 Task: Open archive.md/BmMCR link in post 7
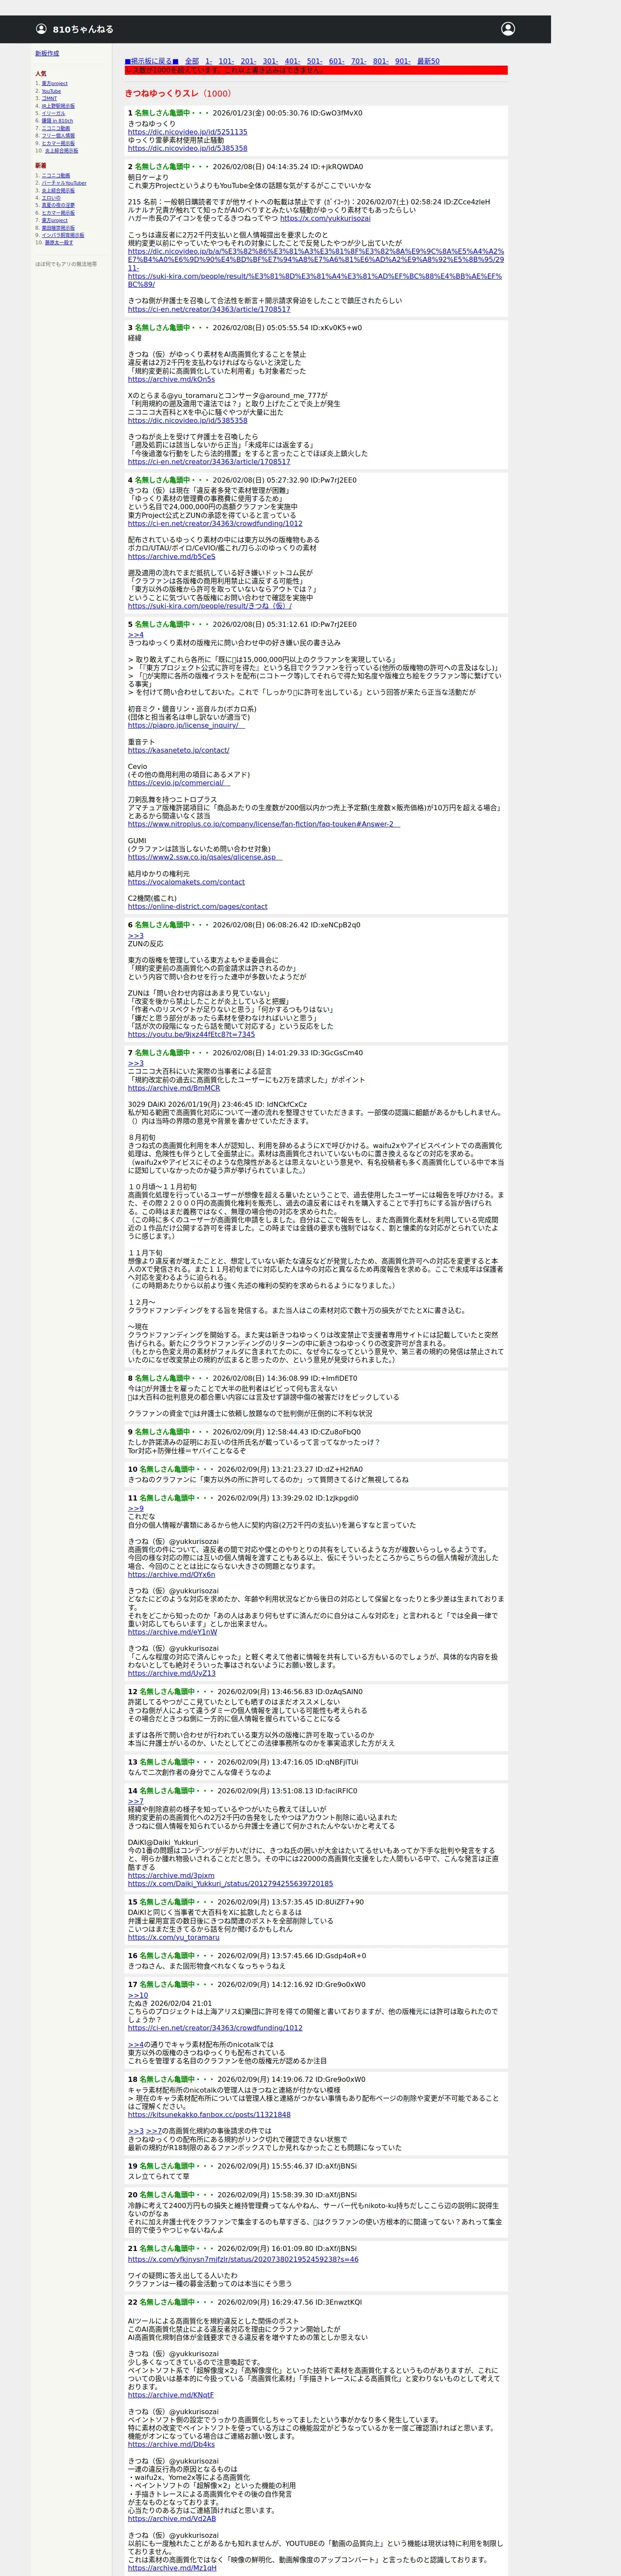click(x=173, y=1088)
